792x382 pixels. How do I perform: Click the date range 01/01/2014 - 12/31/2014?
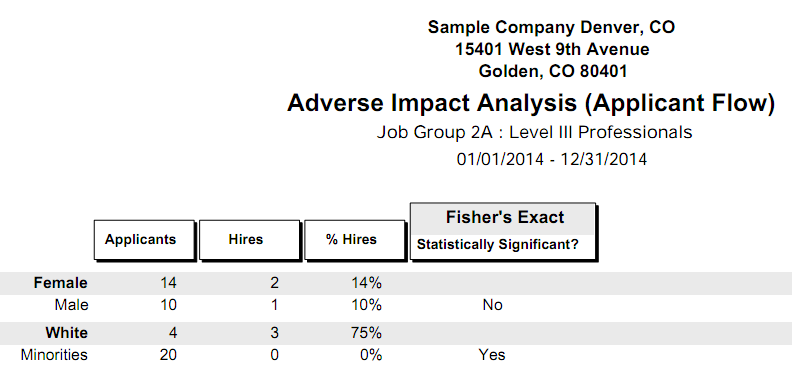point(552,160)
